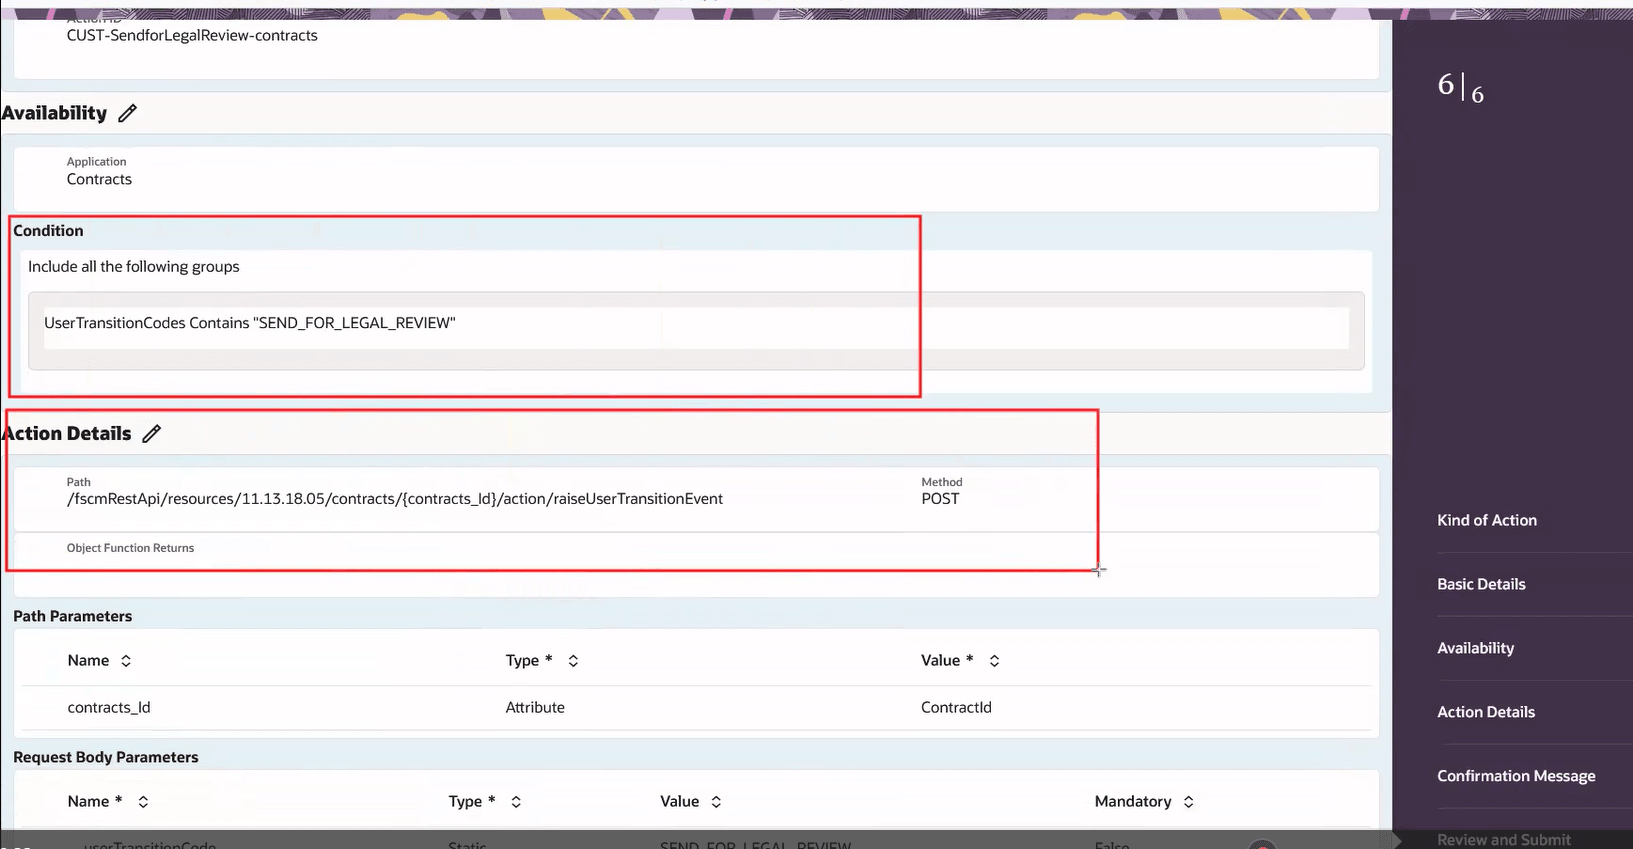Open Confirmation Message step in sidebar
The image size is (1633, 849).
pyautogui.click(x=1516, y=776)
